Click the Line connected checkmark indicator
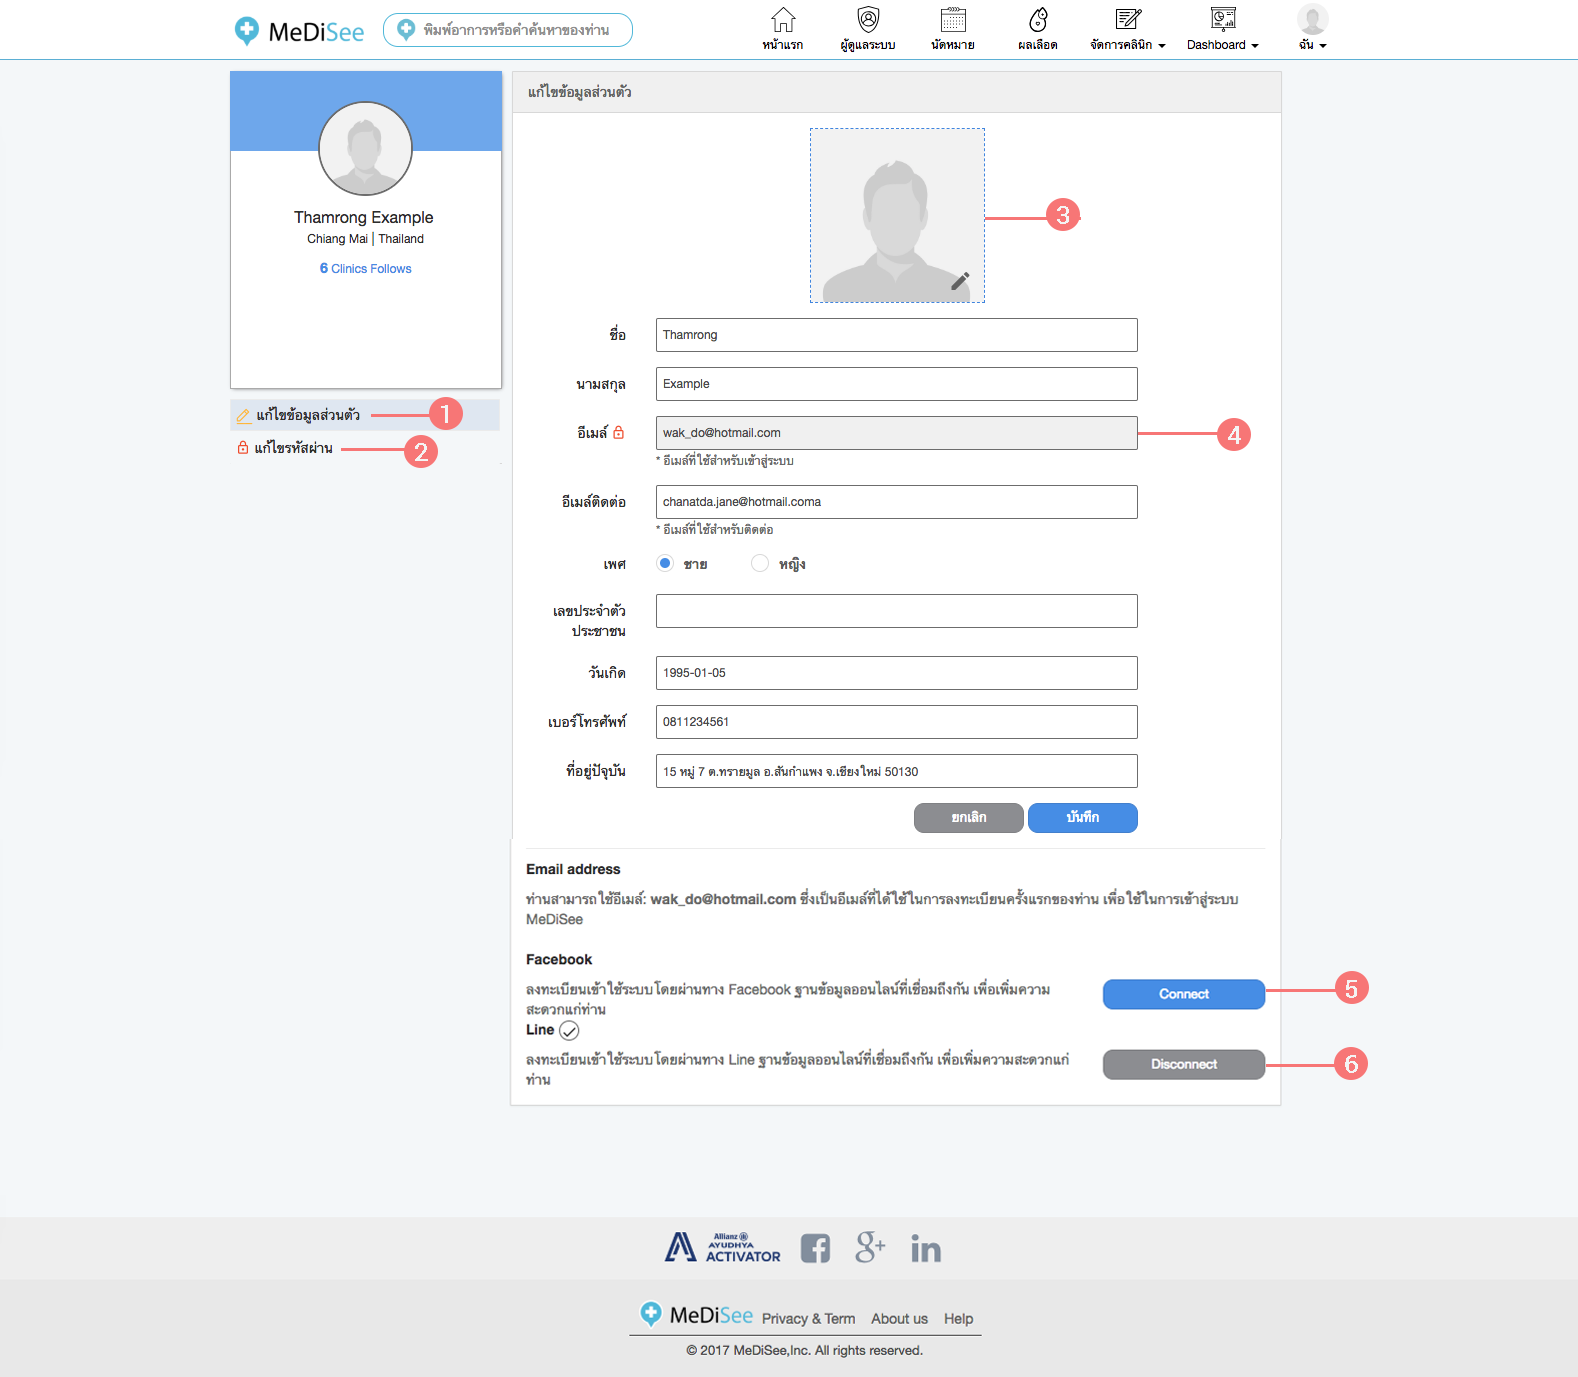1578x1377 pixels. (569, 1030)
